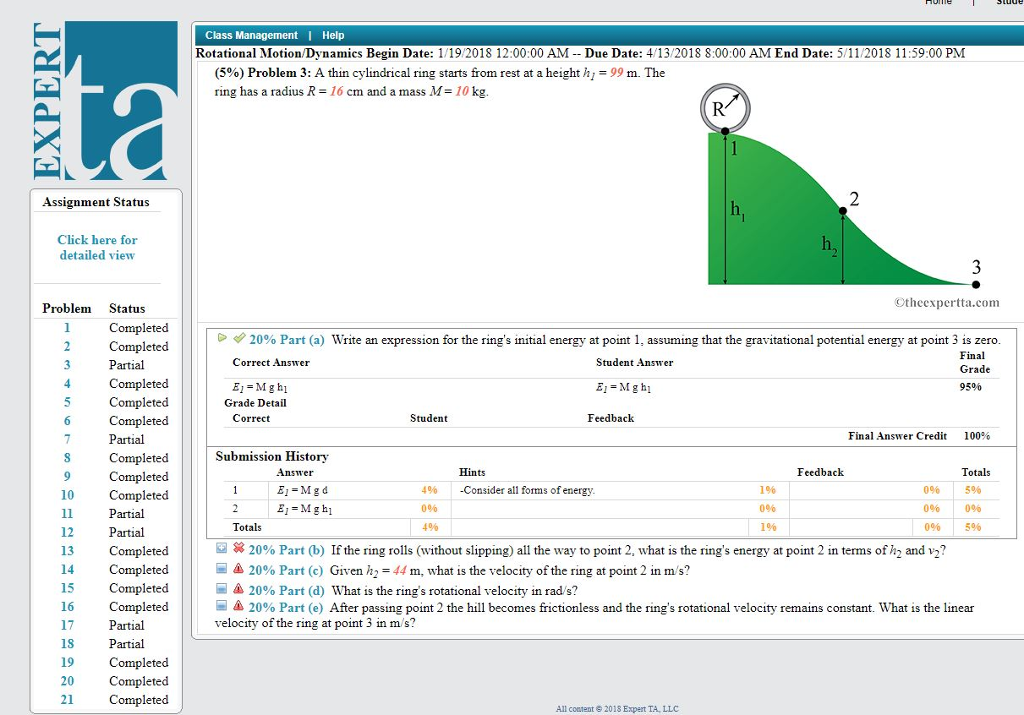Image resolution: width=1024 pixels, height=715 pixels.
Task: Toggle the collapsed-state box icon before Part (c)
Action: point(222,570)
